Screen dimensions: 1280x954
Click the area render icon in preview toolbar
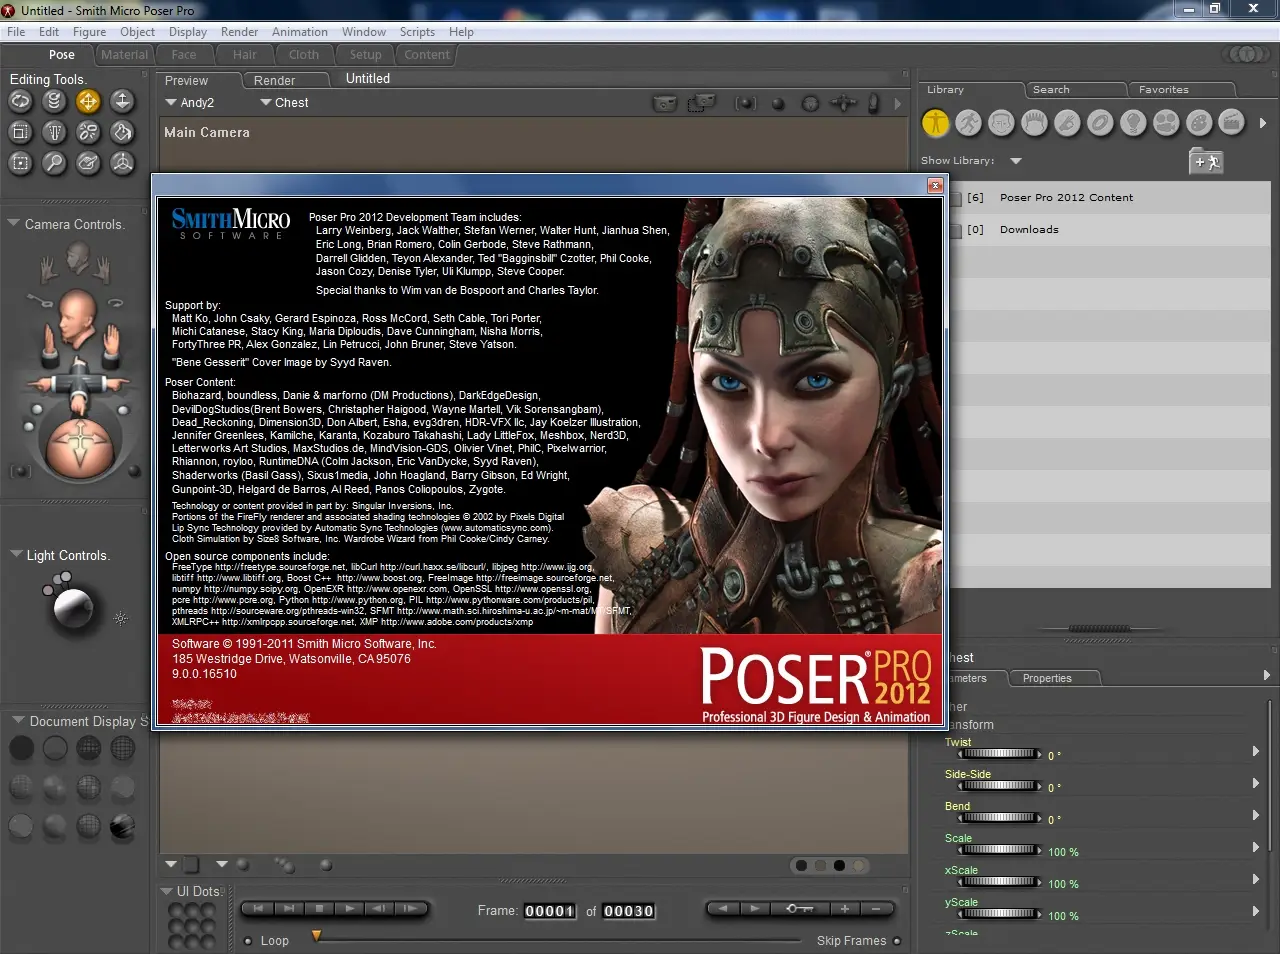point(701,102)
